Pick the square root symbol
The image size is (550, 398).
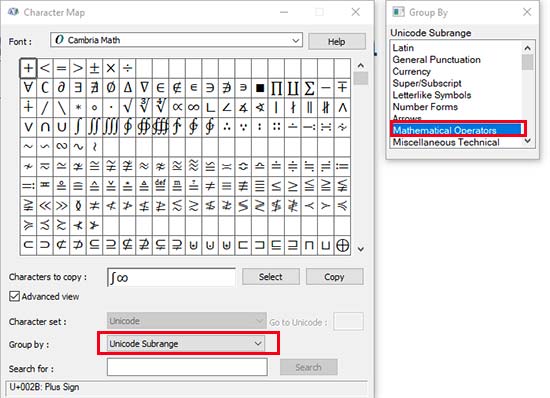(x=127, y=107)
